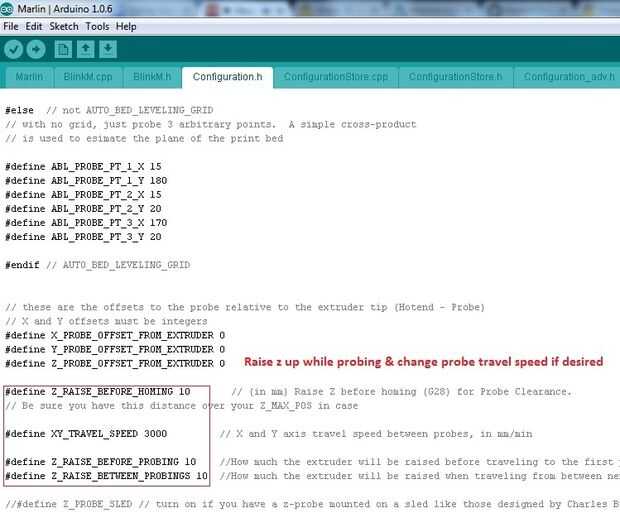Click the 'Z_RAISE_BEFORE_PROBING 10' define
Screen dimensions: 620x513
tap(101, 462)
